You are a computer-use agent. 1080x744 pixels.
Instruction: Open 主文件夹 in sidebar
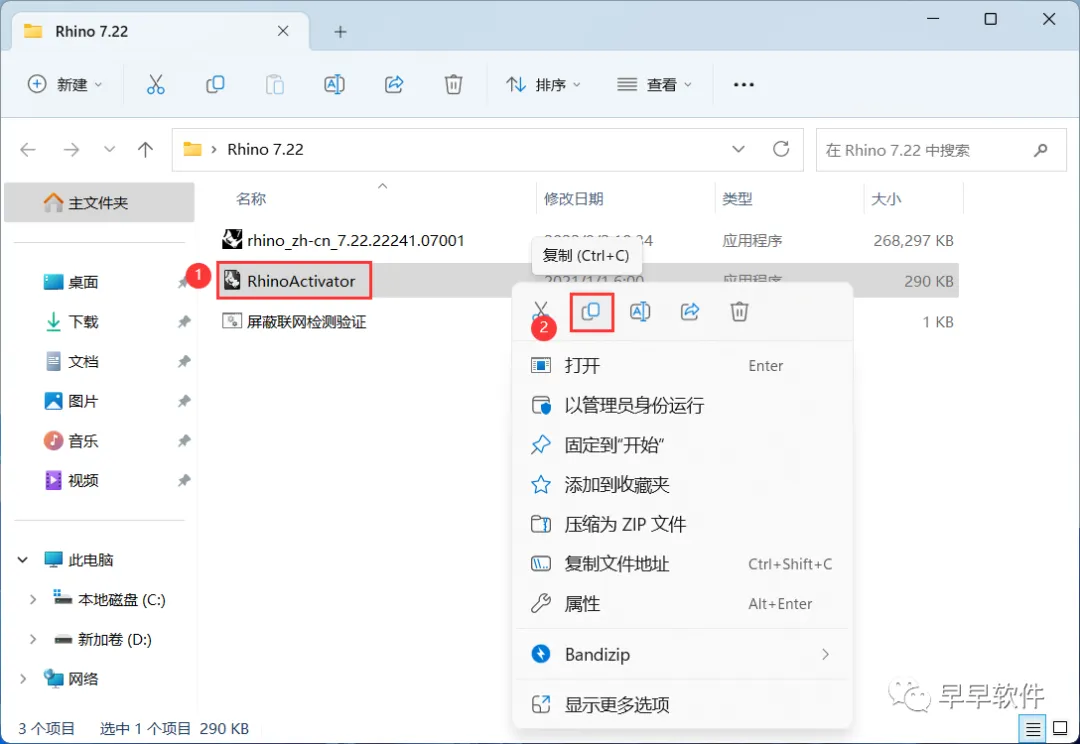click(99, 203)
